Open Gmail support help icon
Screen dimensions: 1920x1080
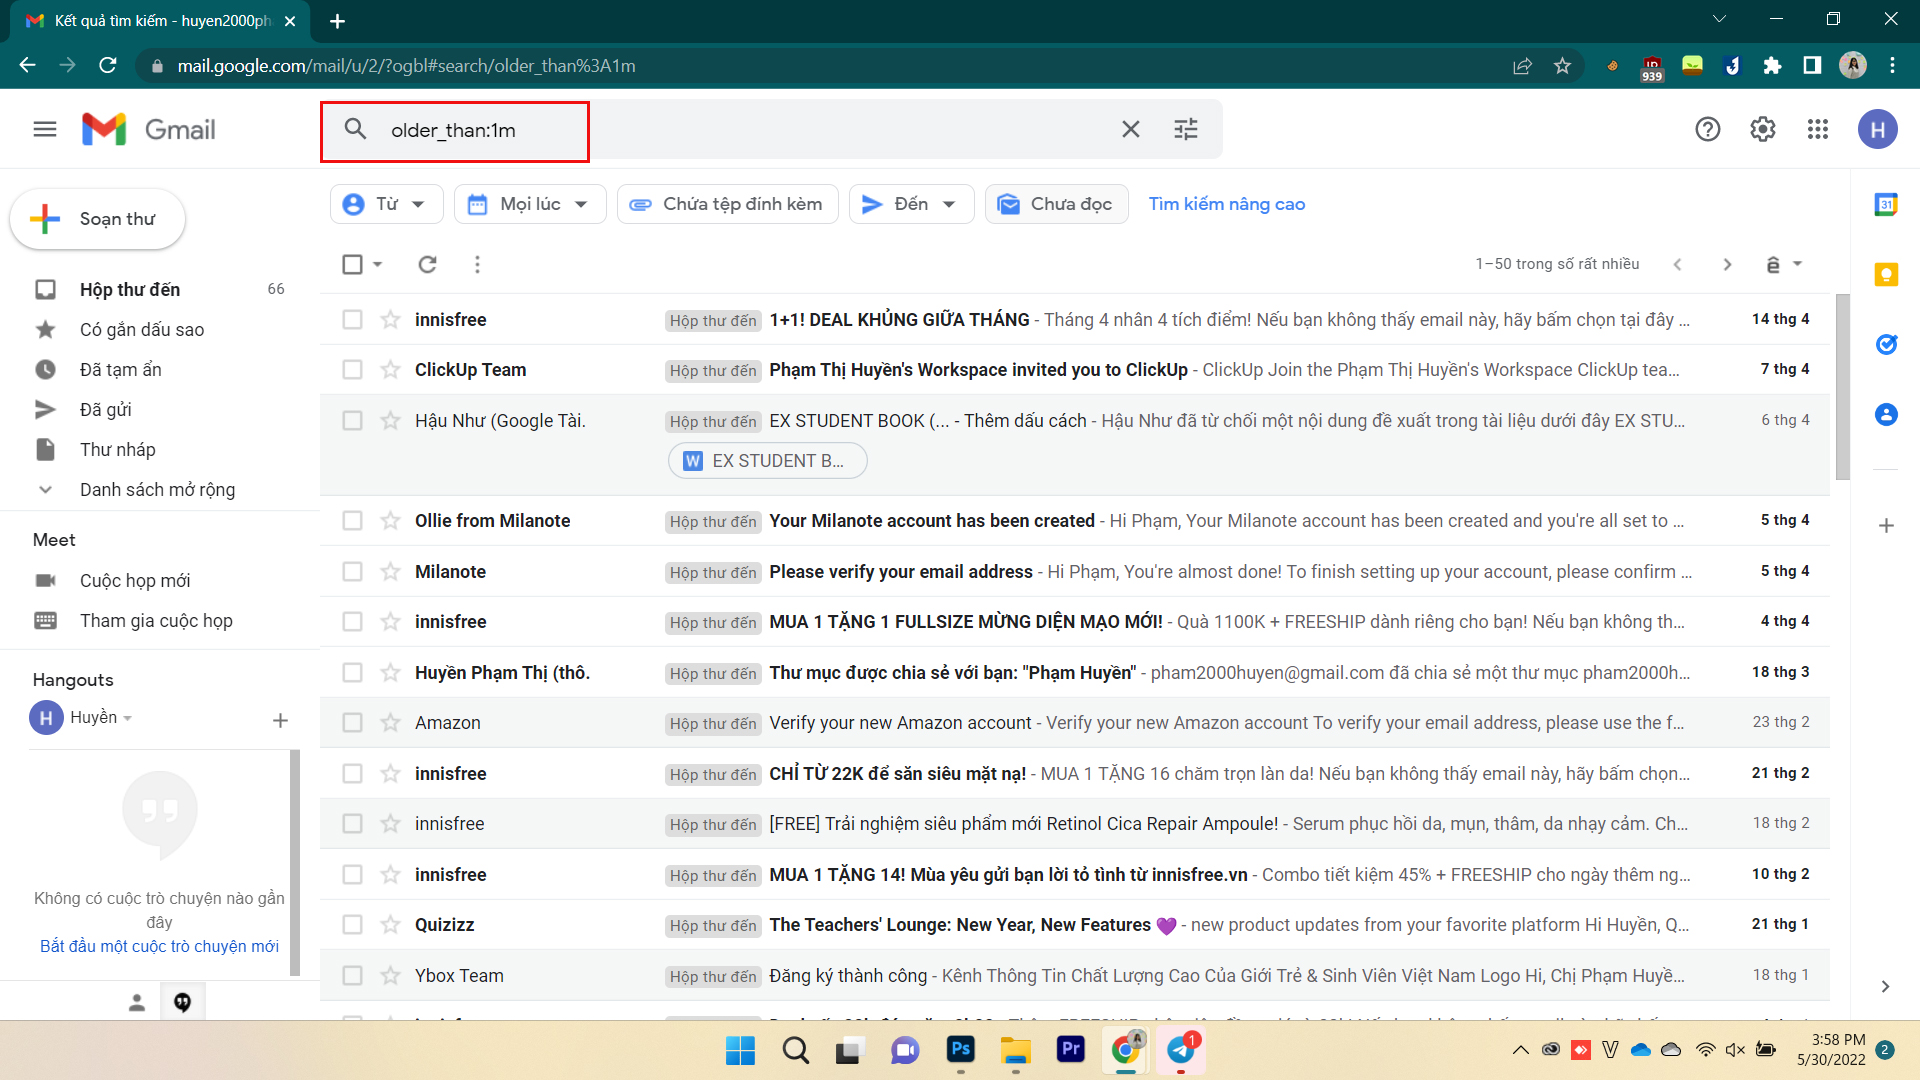[1708, 129]
